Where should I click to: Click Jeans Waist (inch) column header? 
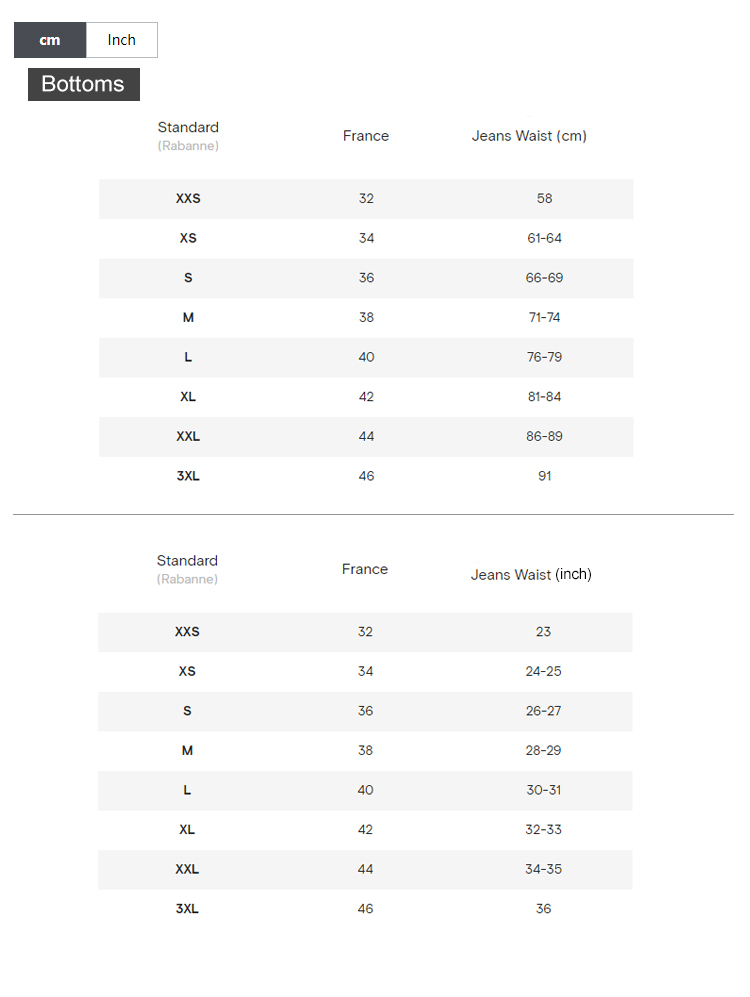click(x=531, y=575)
